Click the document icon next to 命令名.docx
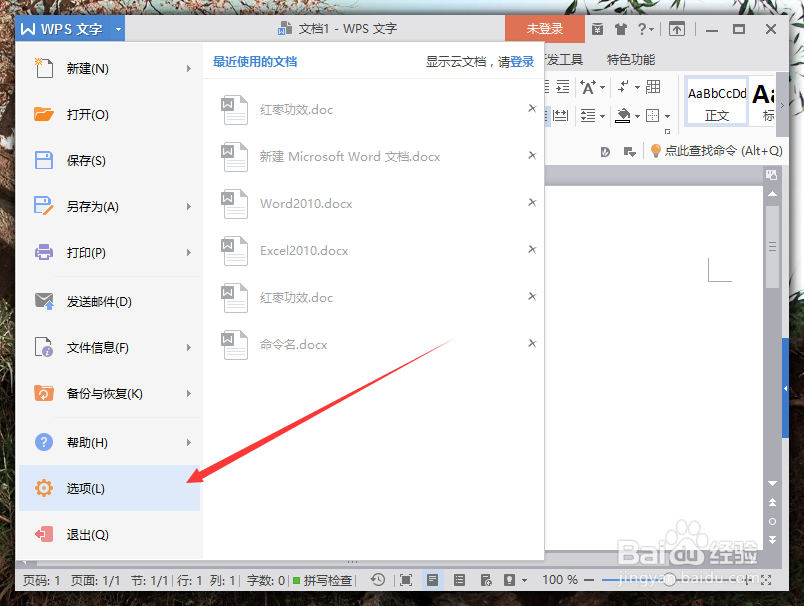804x606 pixels. pos(234,345)
